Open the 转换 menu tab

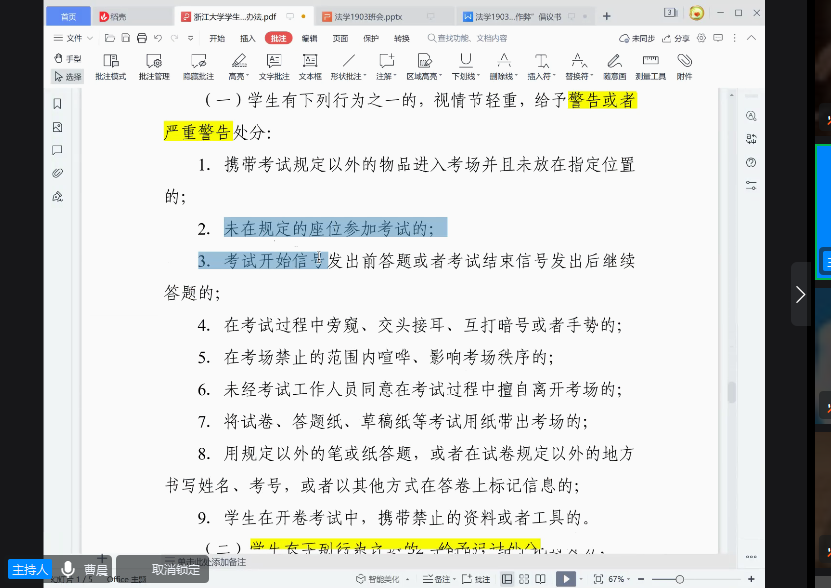point(402,38)
